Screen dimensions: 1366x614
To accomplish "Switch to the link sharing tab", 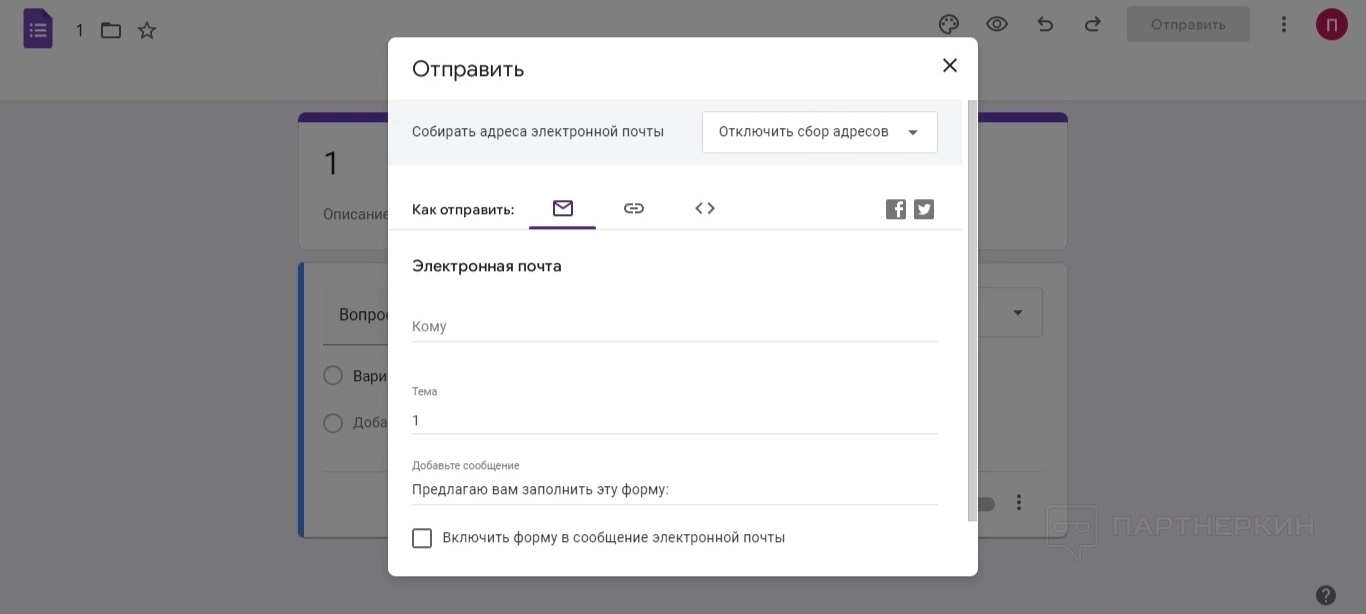I will tap(634, 208).
